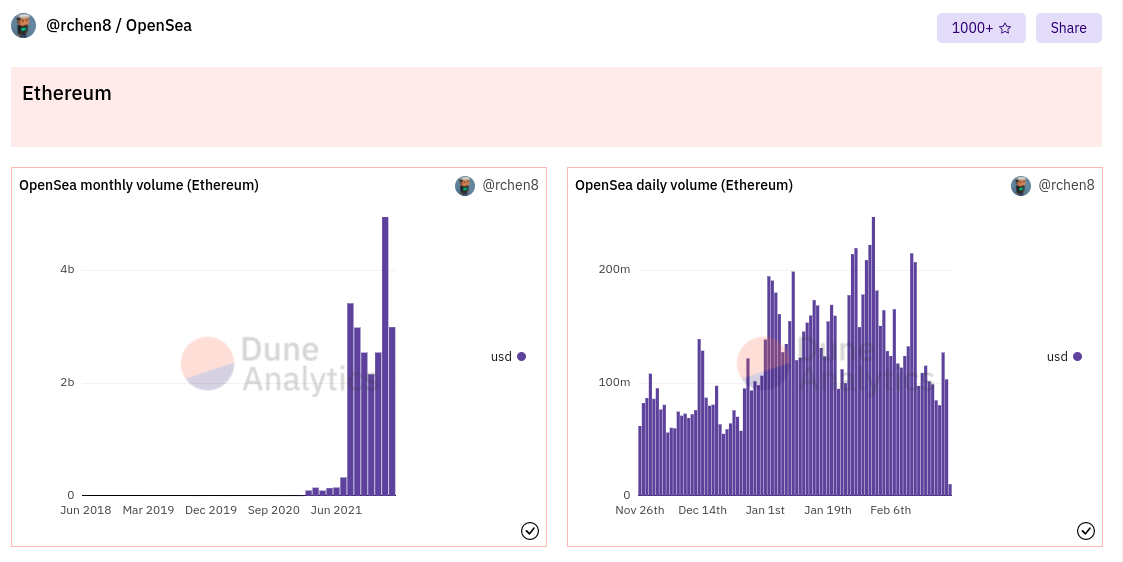Screen dimensions: 1123x562
Task: Click the Jan 1st axis label
Action: (765, 510)
